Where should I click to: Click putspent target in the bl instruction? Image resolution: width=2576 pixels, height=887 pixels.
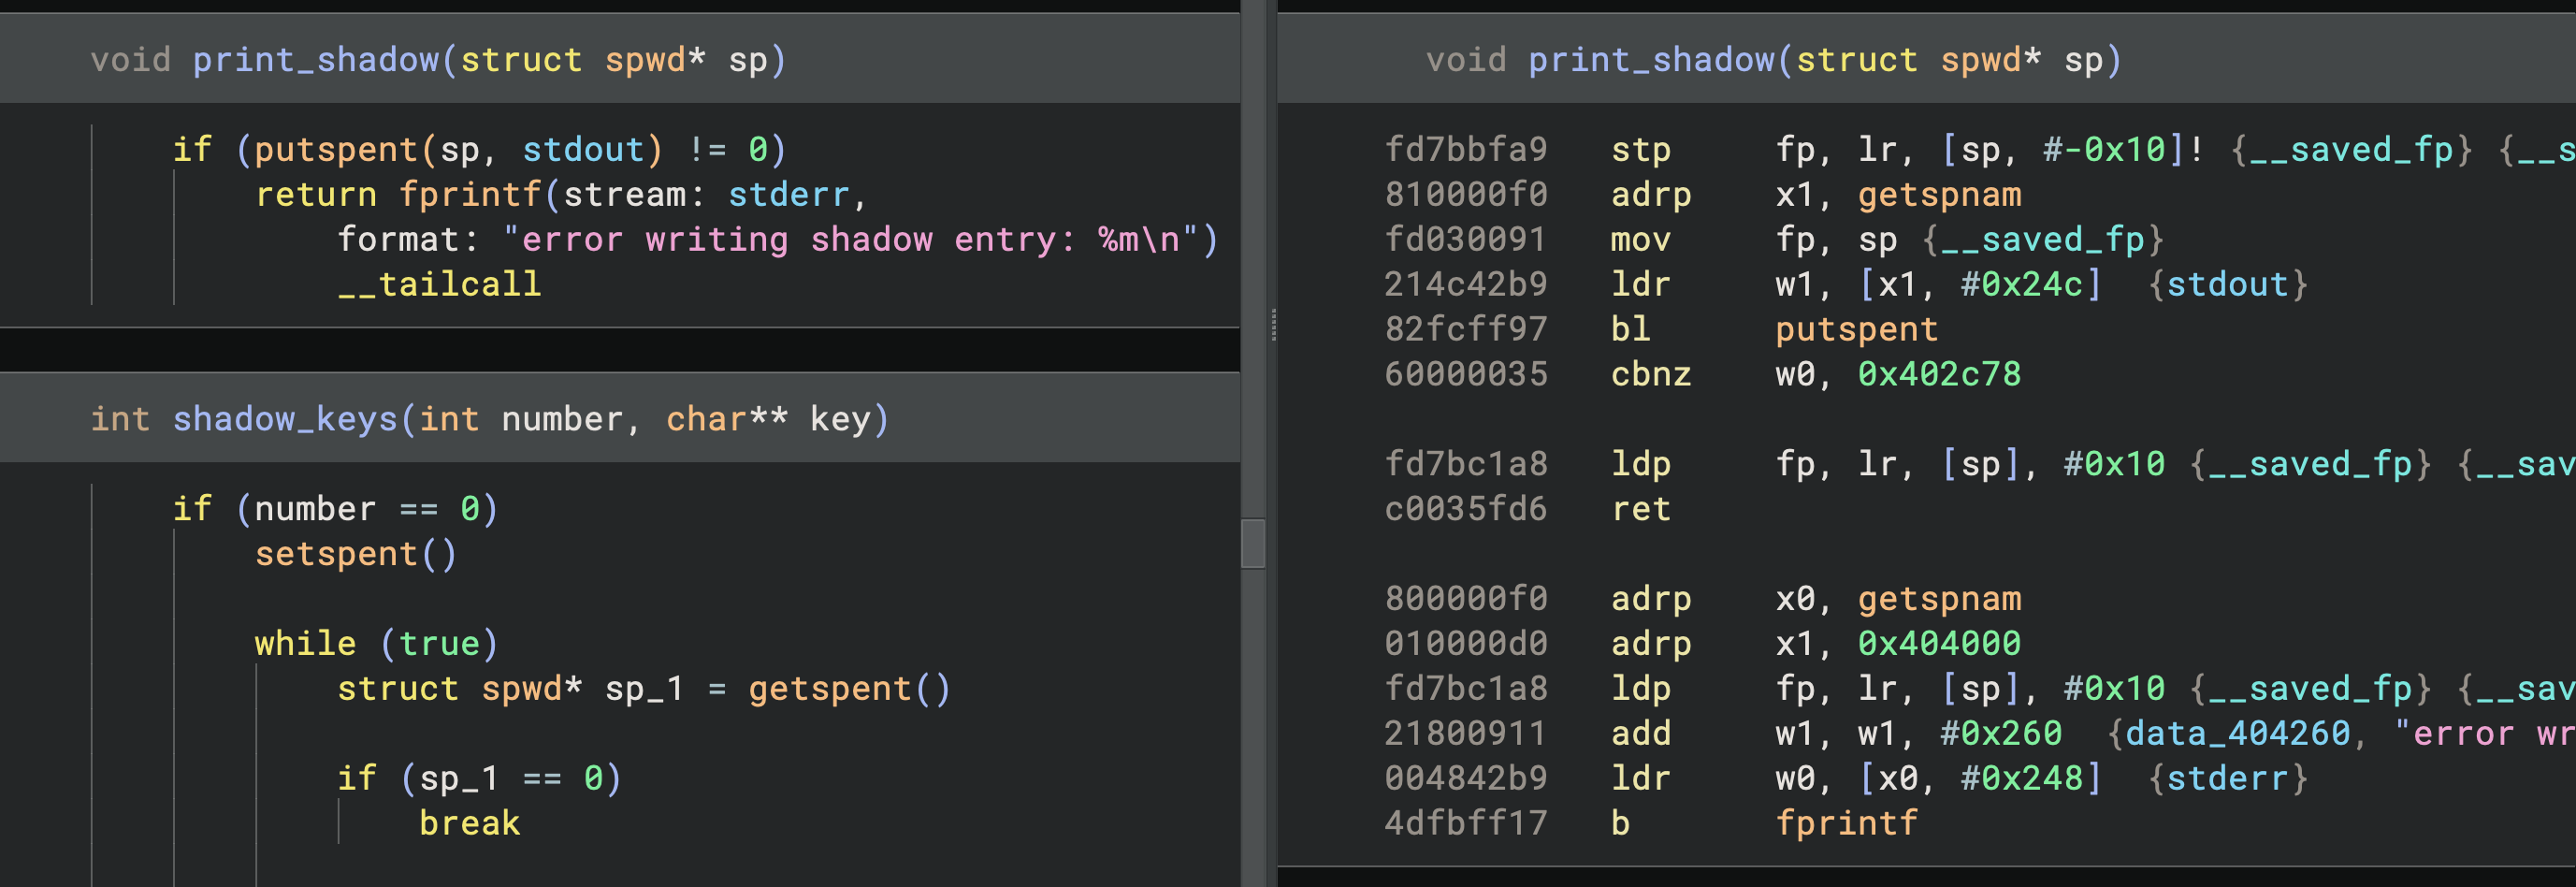click(x=1856, y=330)
